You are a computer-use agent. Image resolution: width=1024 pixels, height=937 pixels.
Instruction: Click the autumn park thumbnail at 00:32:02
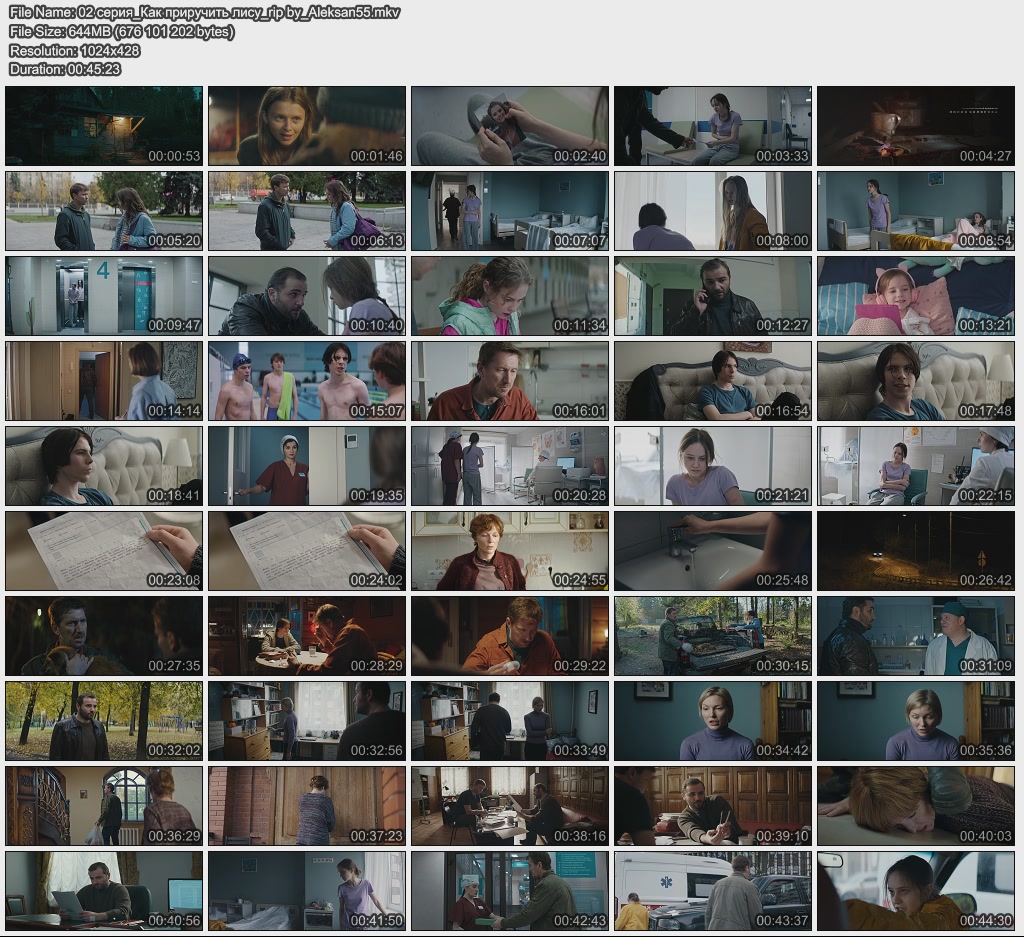(x=104, y=721)
